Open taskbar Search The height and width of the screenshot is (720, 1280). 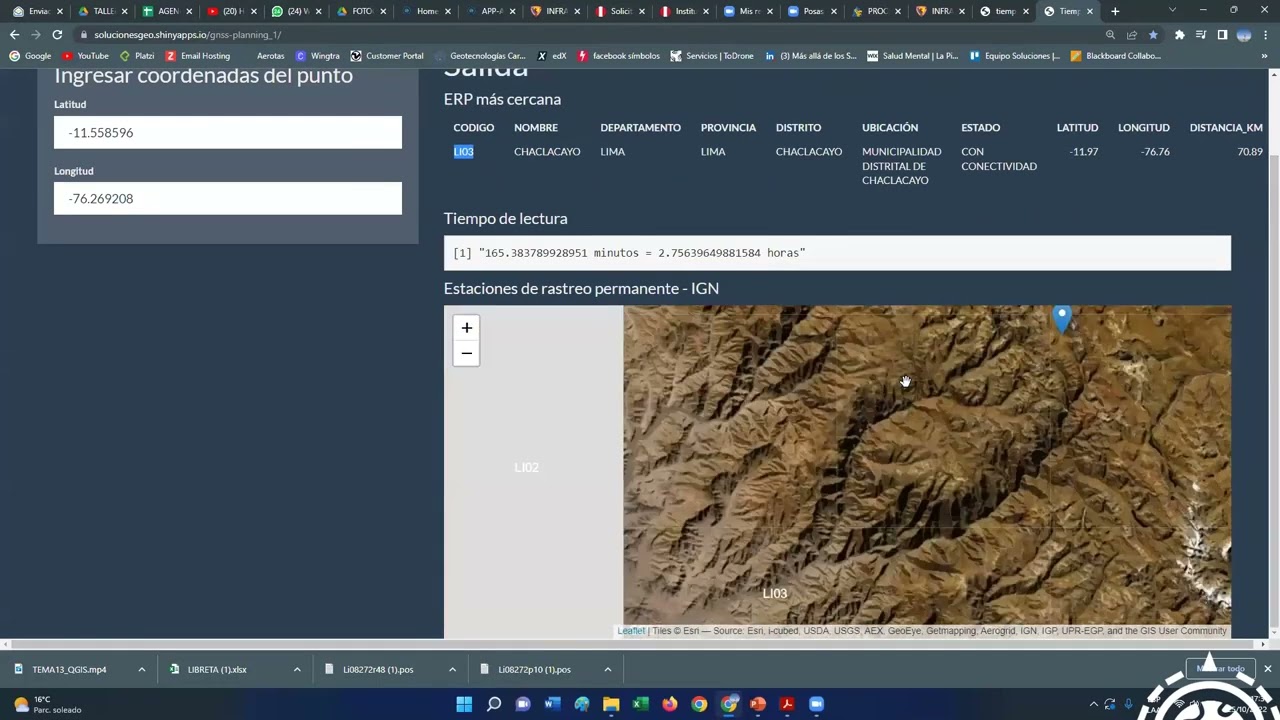tap(493, 704)
